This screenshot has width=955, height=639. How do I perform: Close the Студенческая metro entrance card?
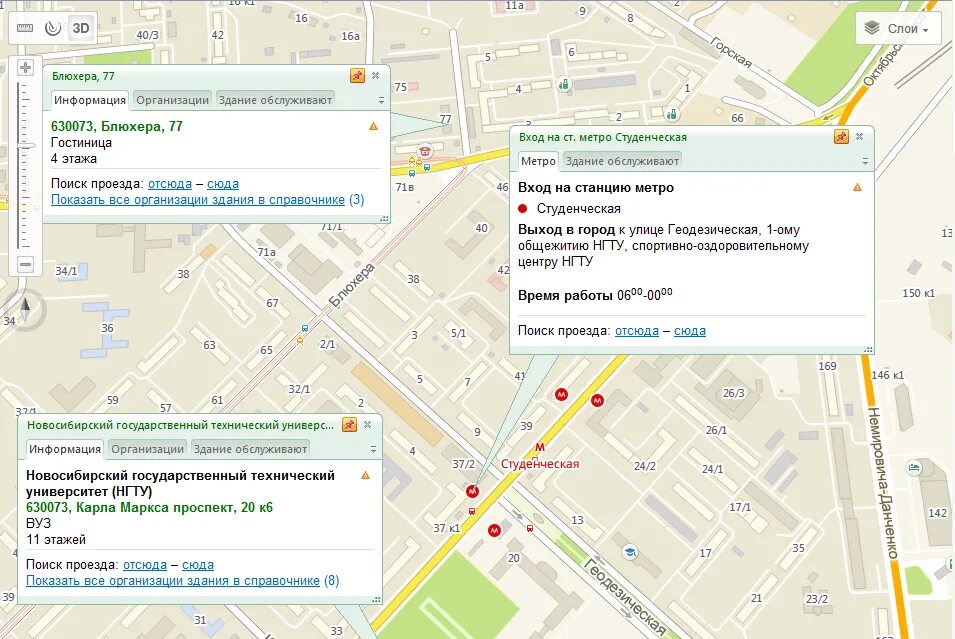(x=859, y=136)
